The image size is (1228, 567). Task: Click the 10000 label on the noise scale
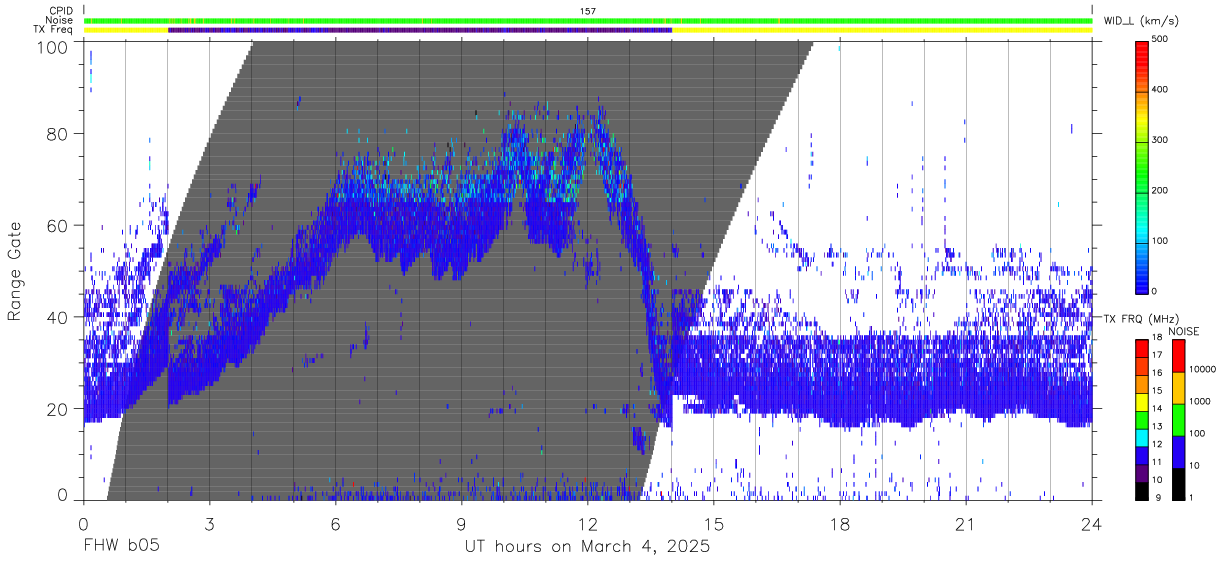tap(1202, 370)
